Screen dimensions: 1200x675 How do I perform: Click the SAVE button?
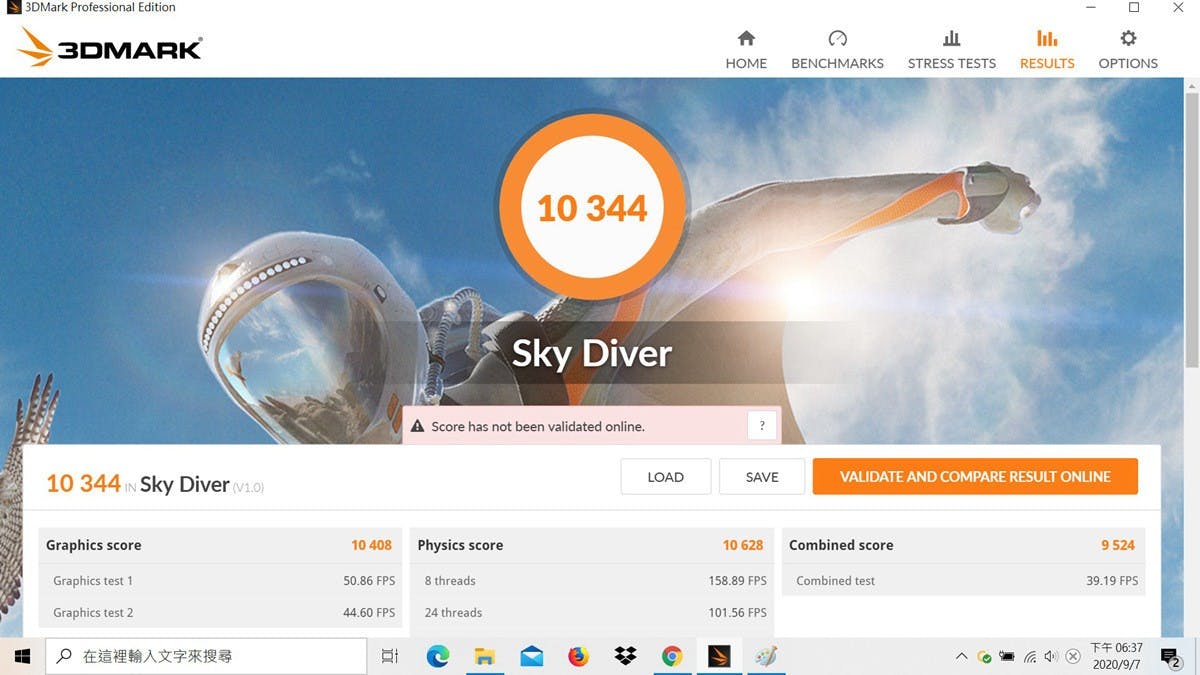click(762, 477)
